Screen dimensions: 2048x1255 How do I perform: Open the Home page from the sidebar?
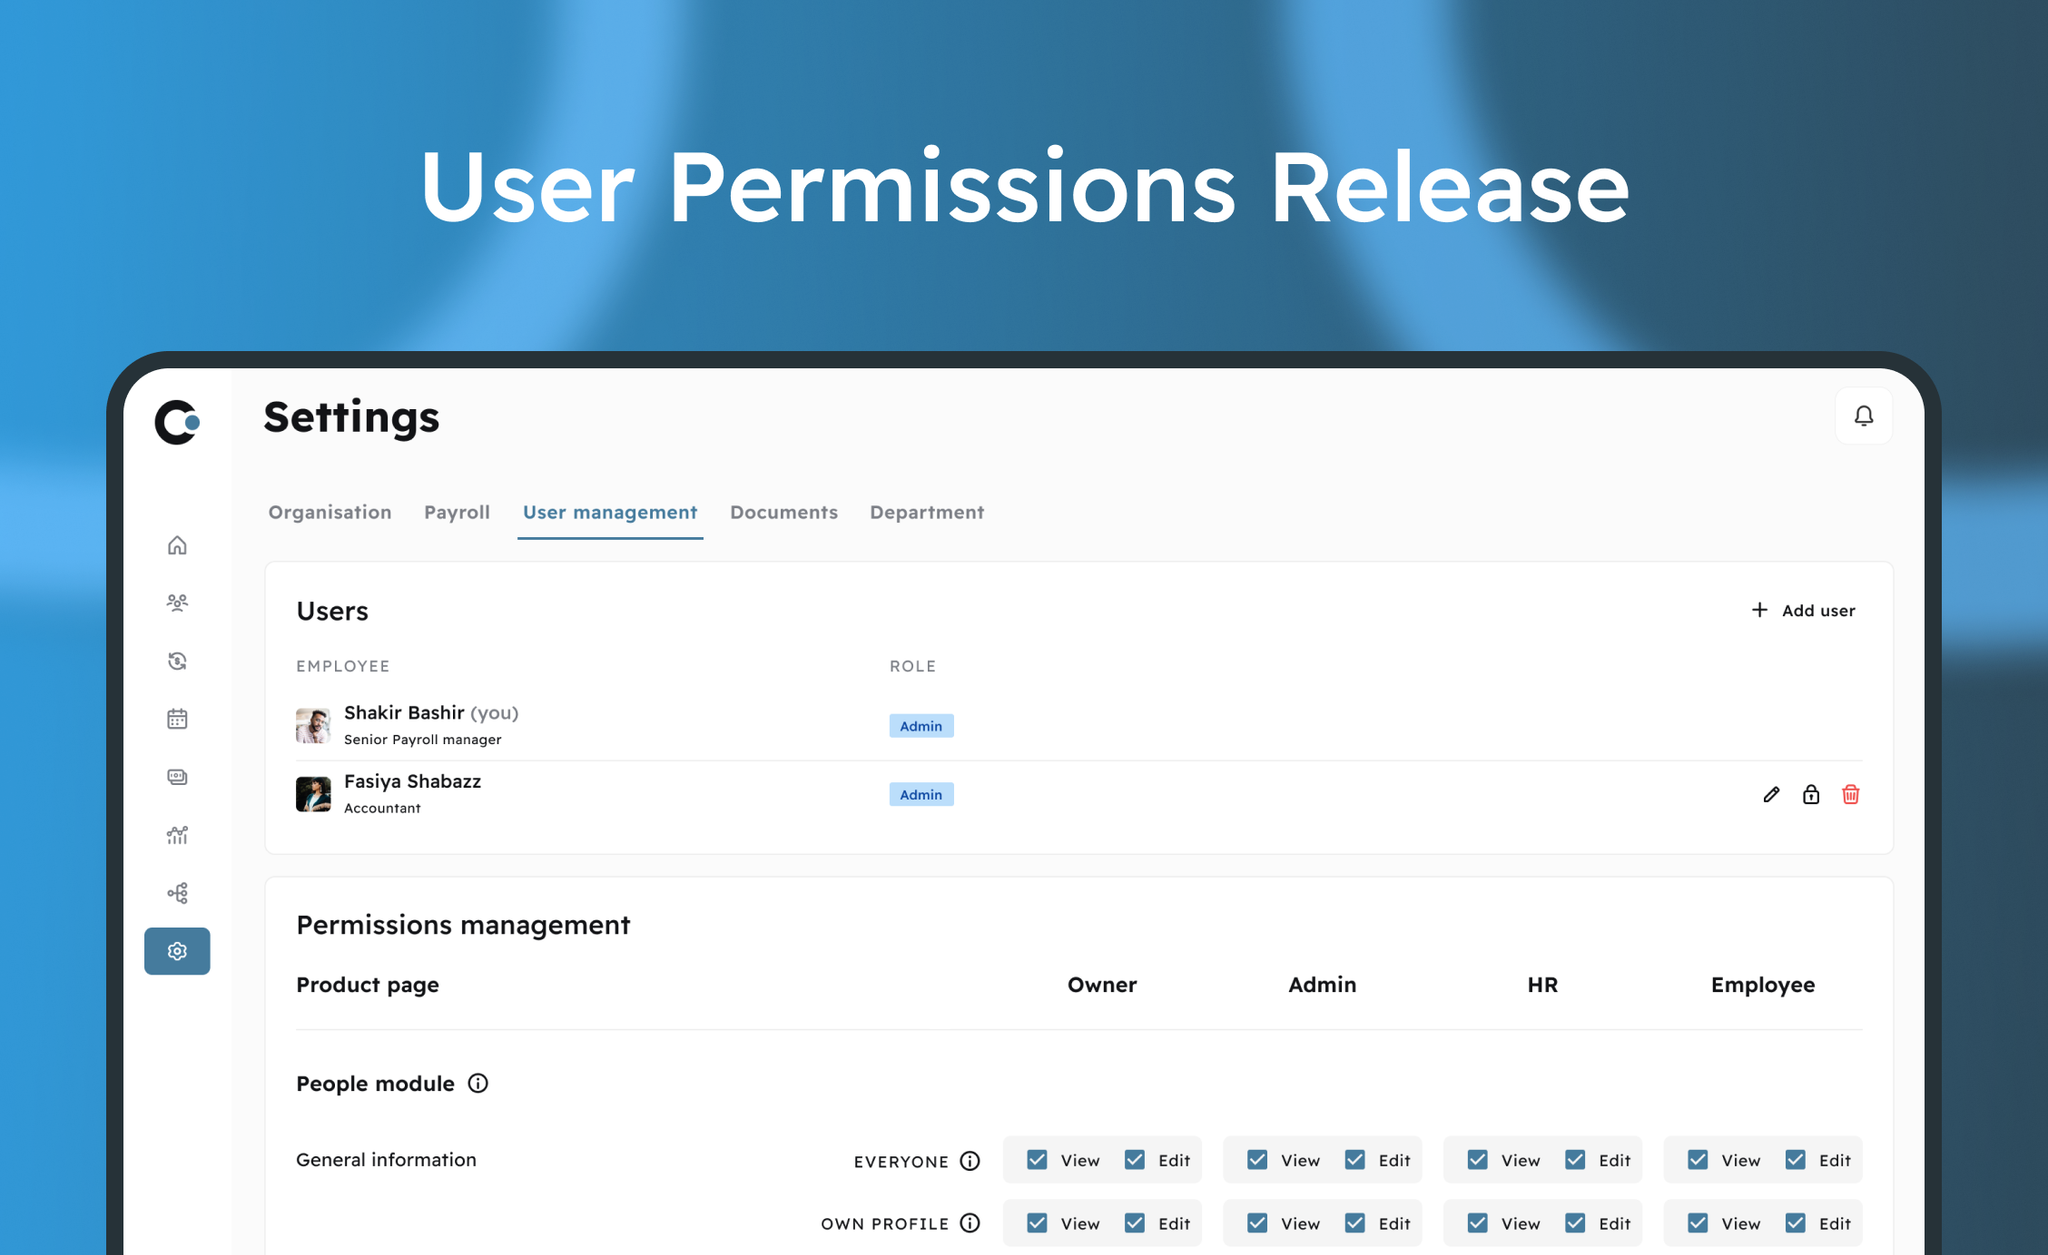pos(177,545)
